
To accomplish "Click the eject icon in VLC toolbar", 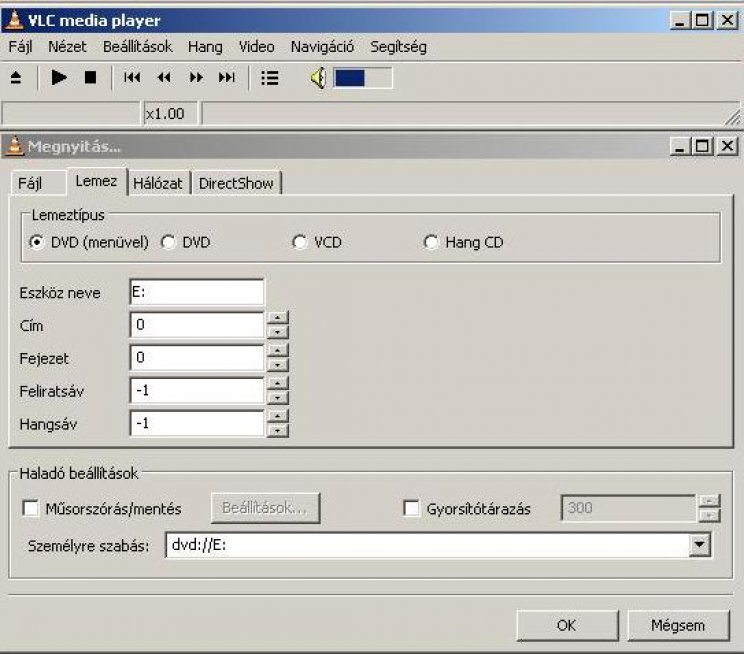I will point(16,77).
